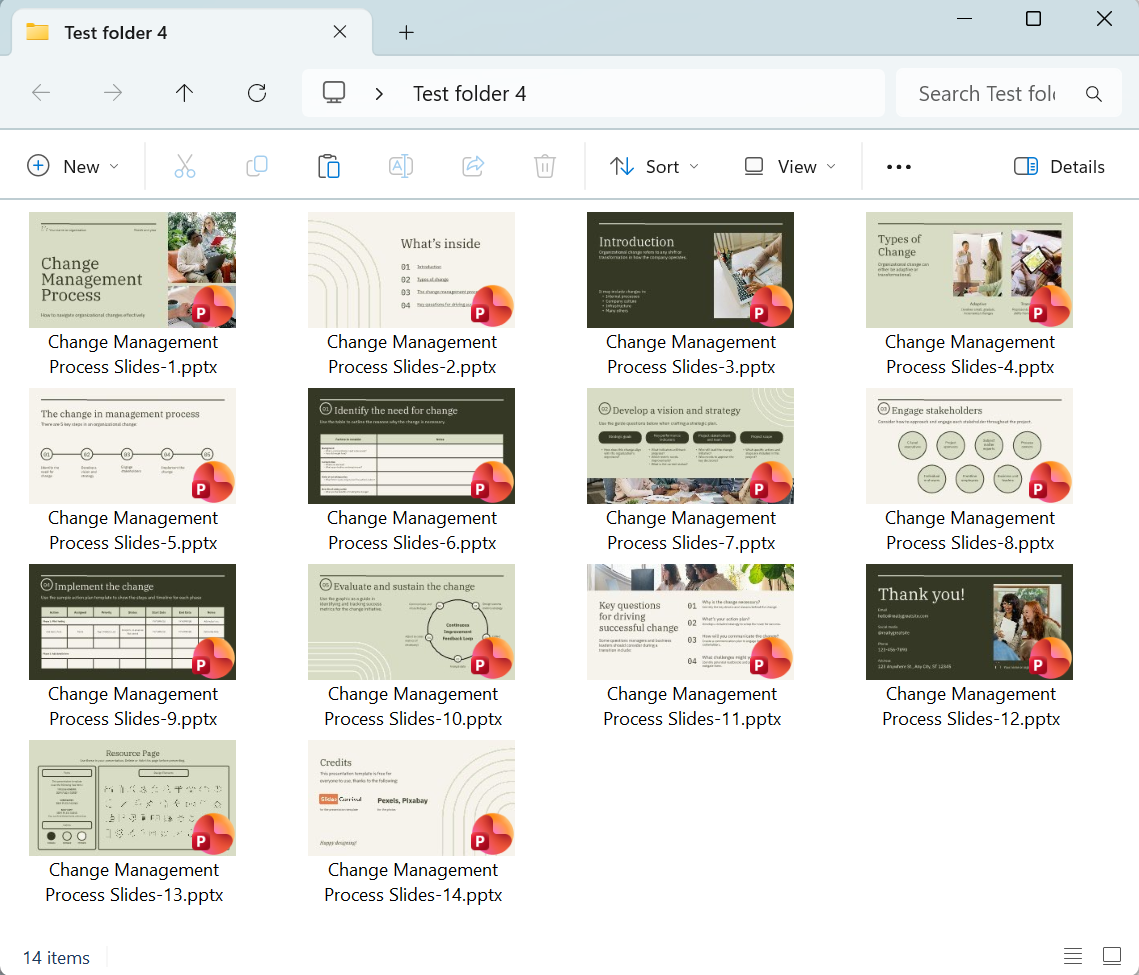Navigate up to the parent folder

(x=185, y=92)
